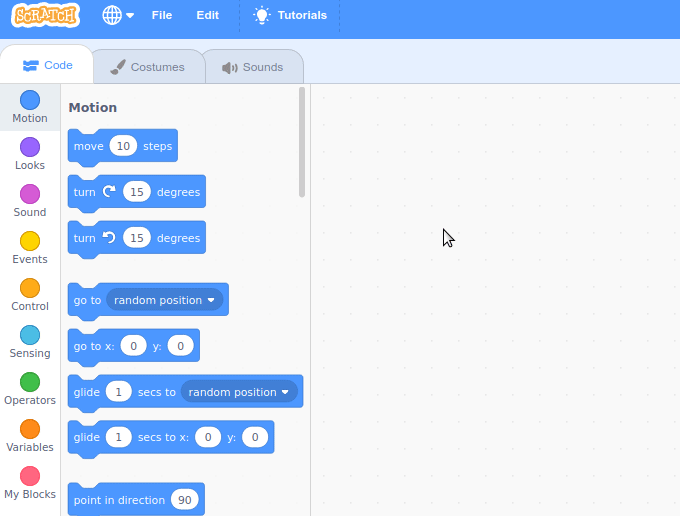Select the Operators category circle
The width and height of the screenshot is (680, 516).
click(30, 382)
